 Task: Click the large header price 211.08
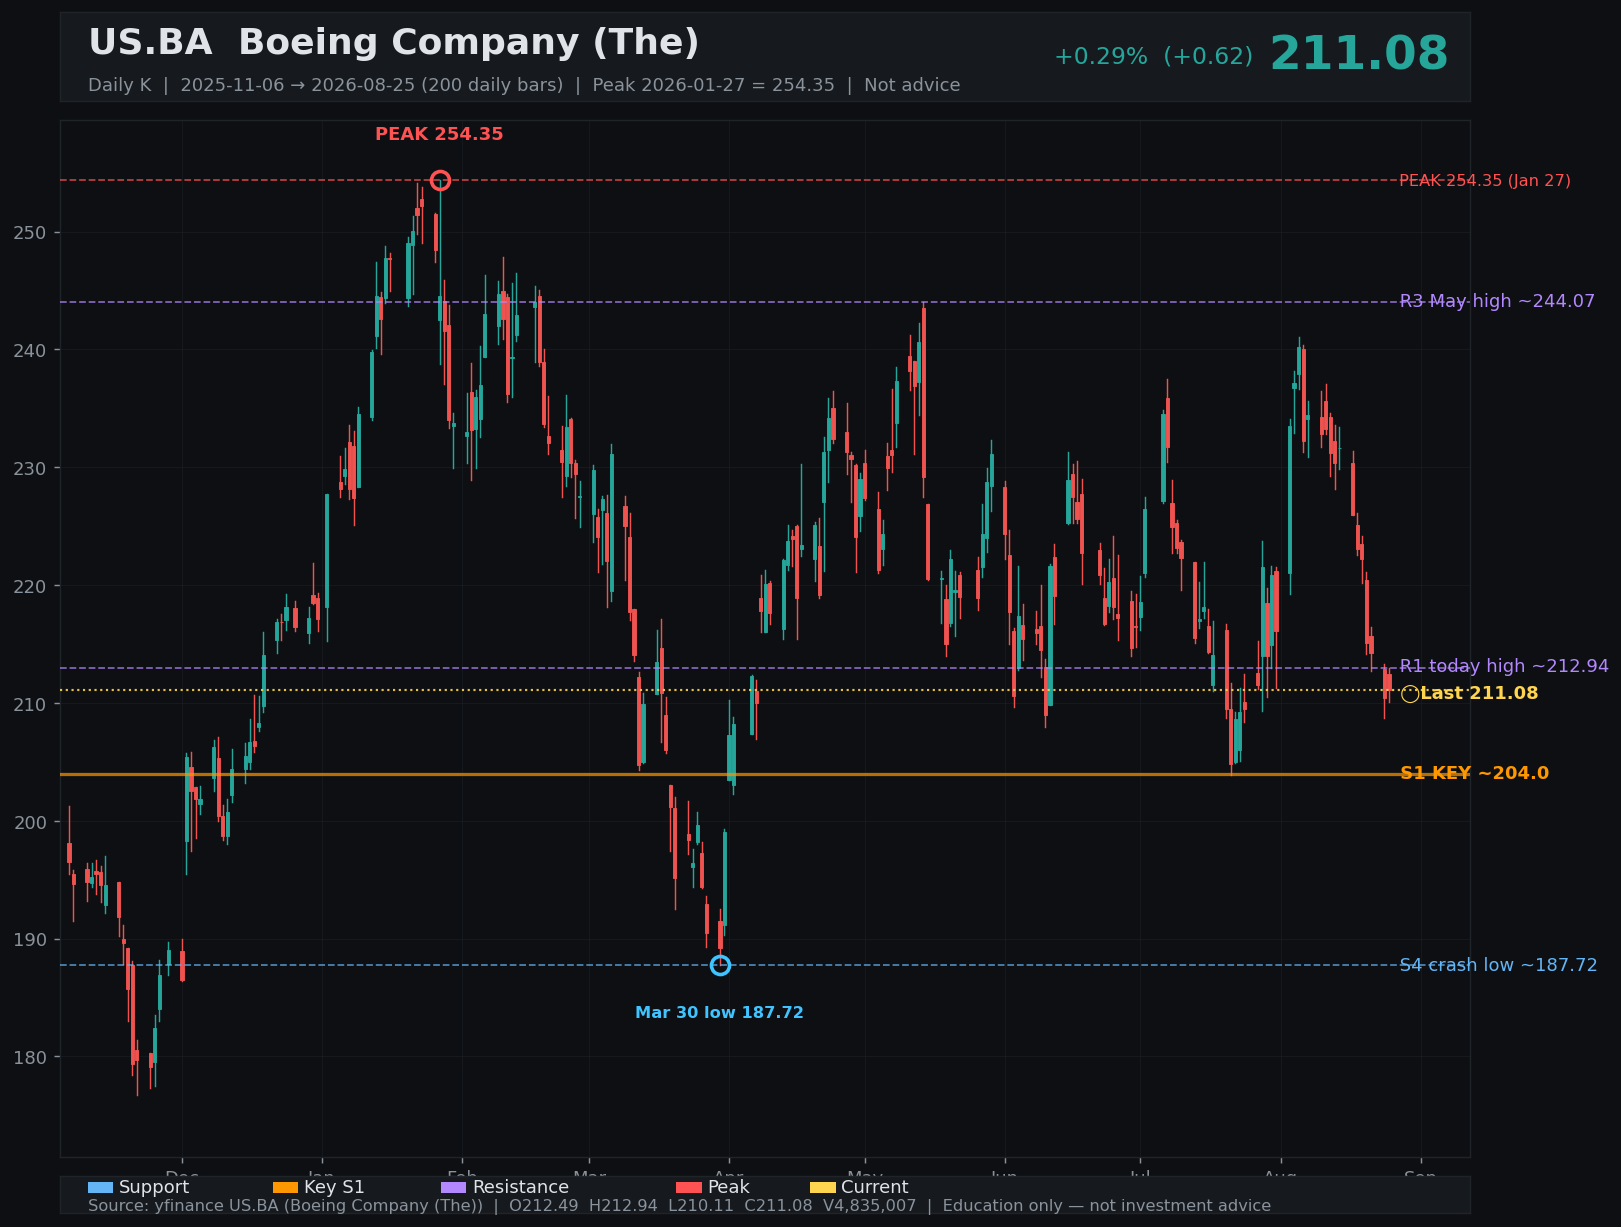[1358, 54]
